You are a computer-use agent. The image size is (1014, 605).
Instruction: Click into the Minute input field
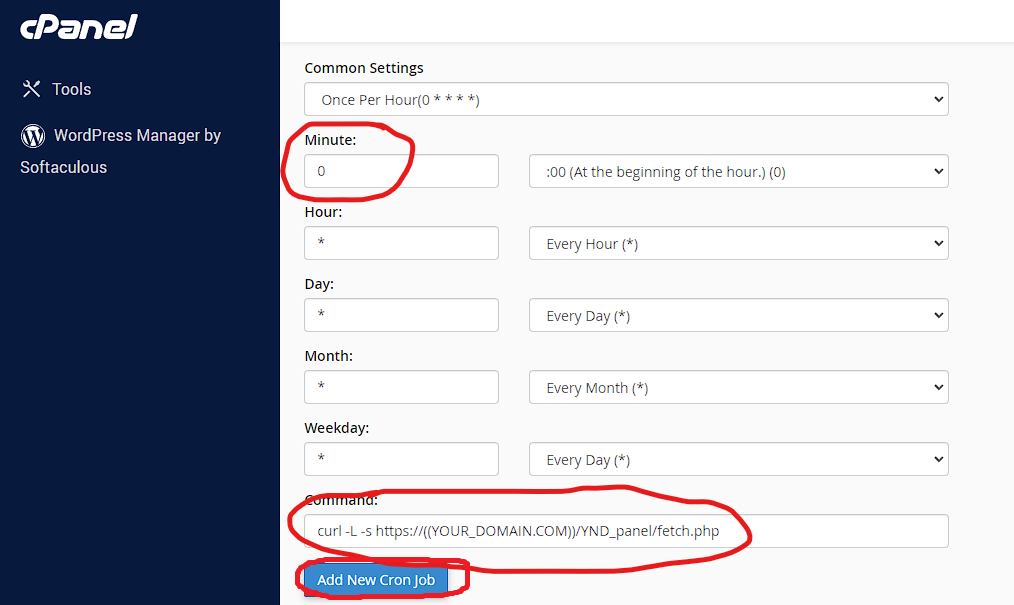[x=402, y=171]
